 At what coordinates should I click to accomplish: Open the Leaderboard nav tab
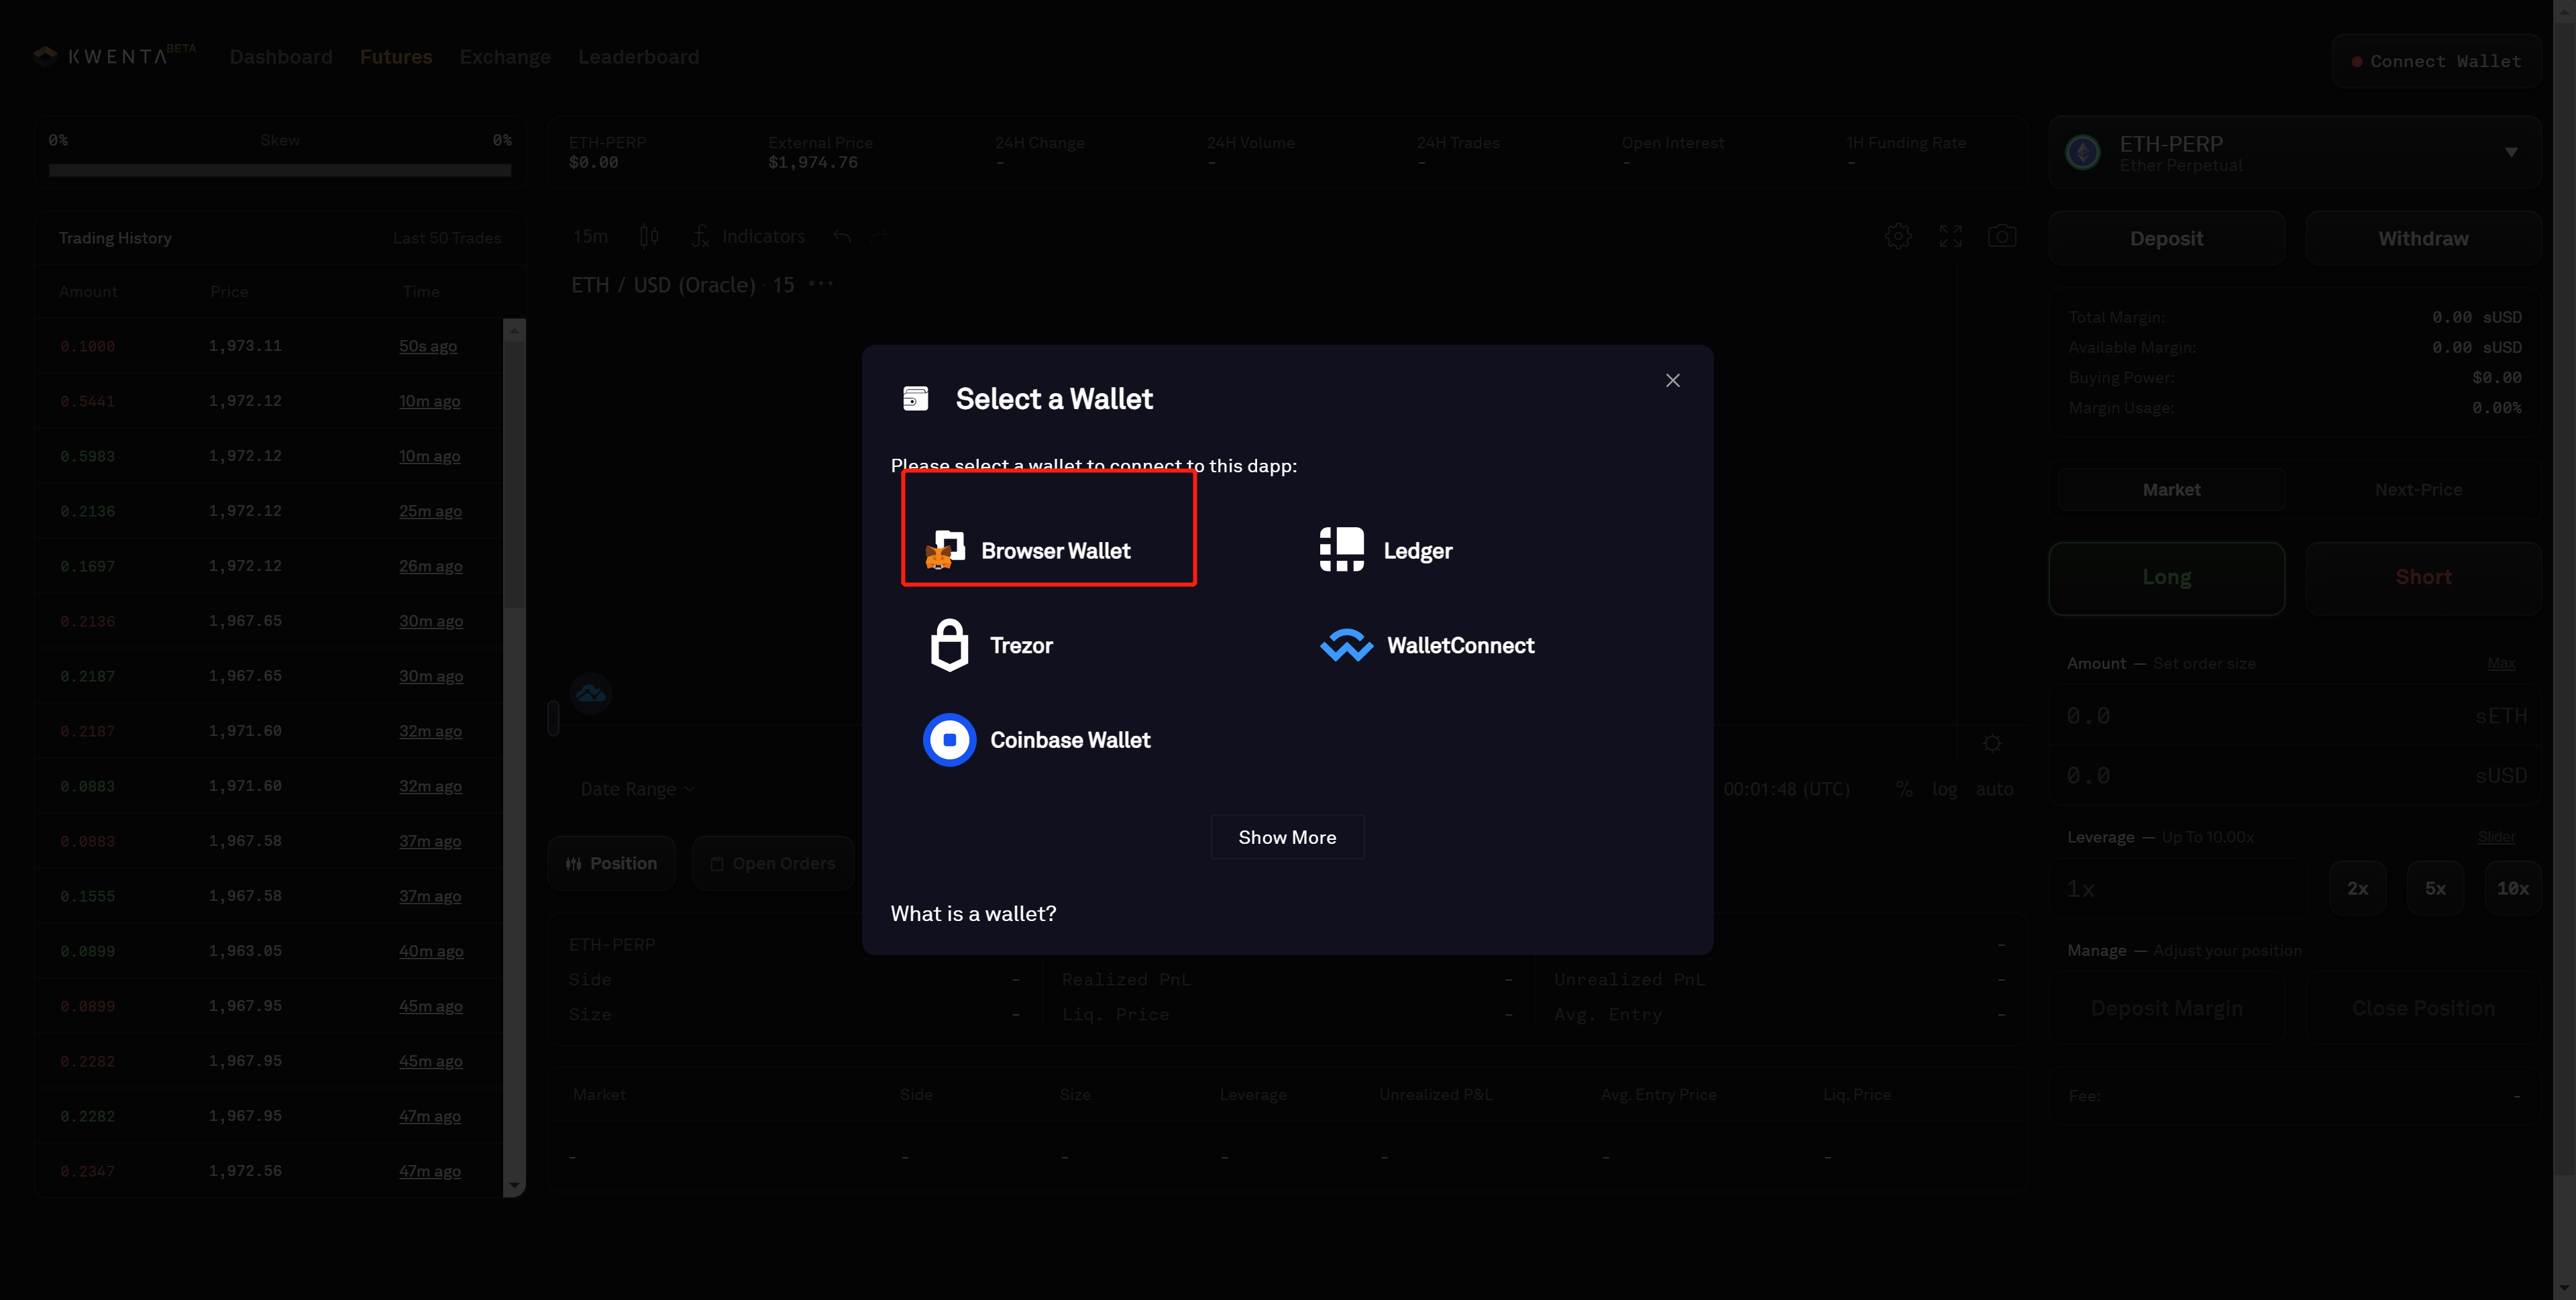(638, 57)
